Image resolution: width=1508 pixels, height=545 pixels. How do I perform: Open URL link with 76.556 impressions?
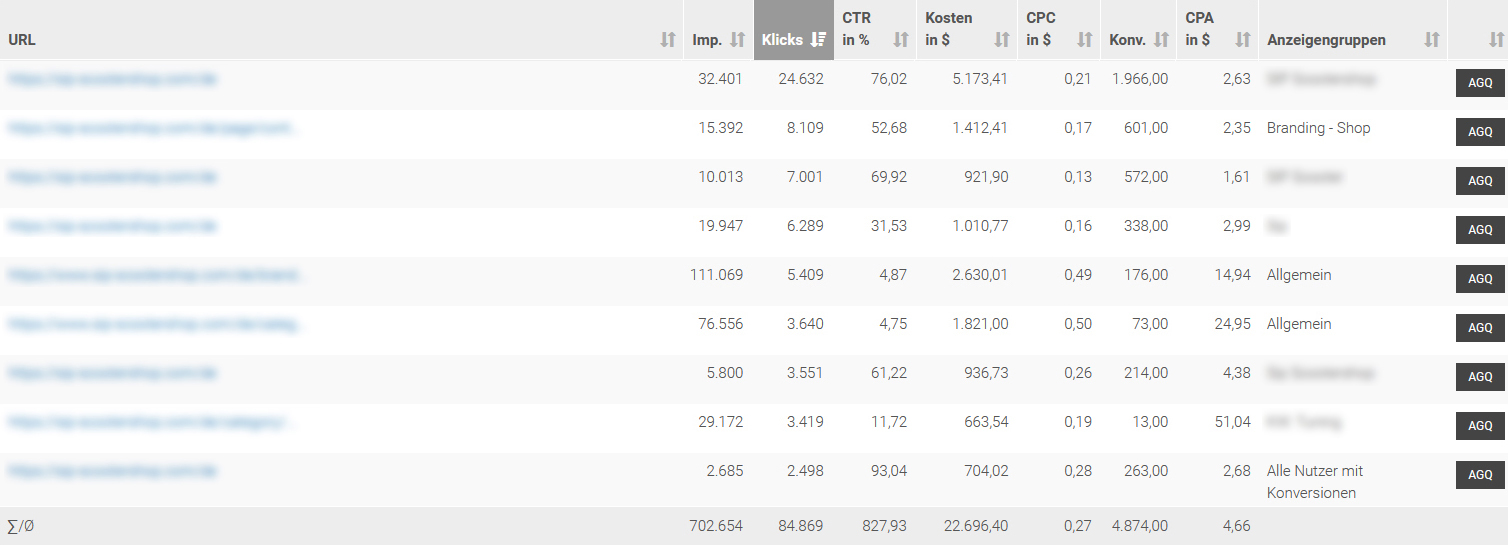(156, 324)
